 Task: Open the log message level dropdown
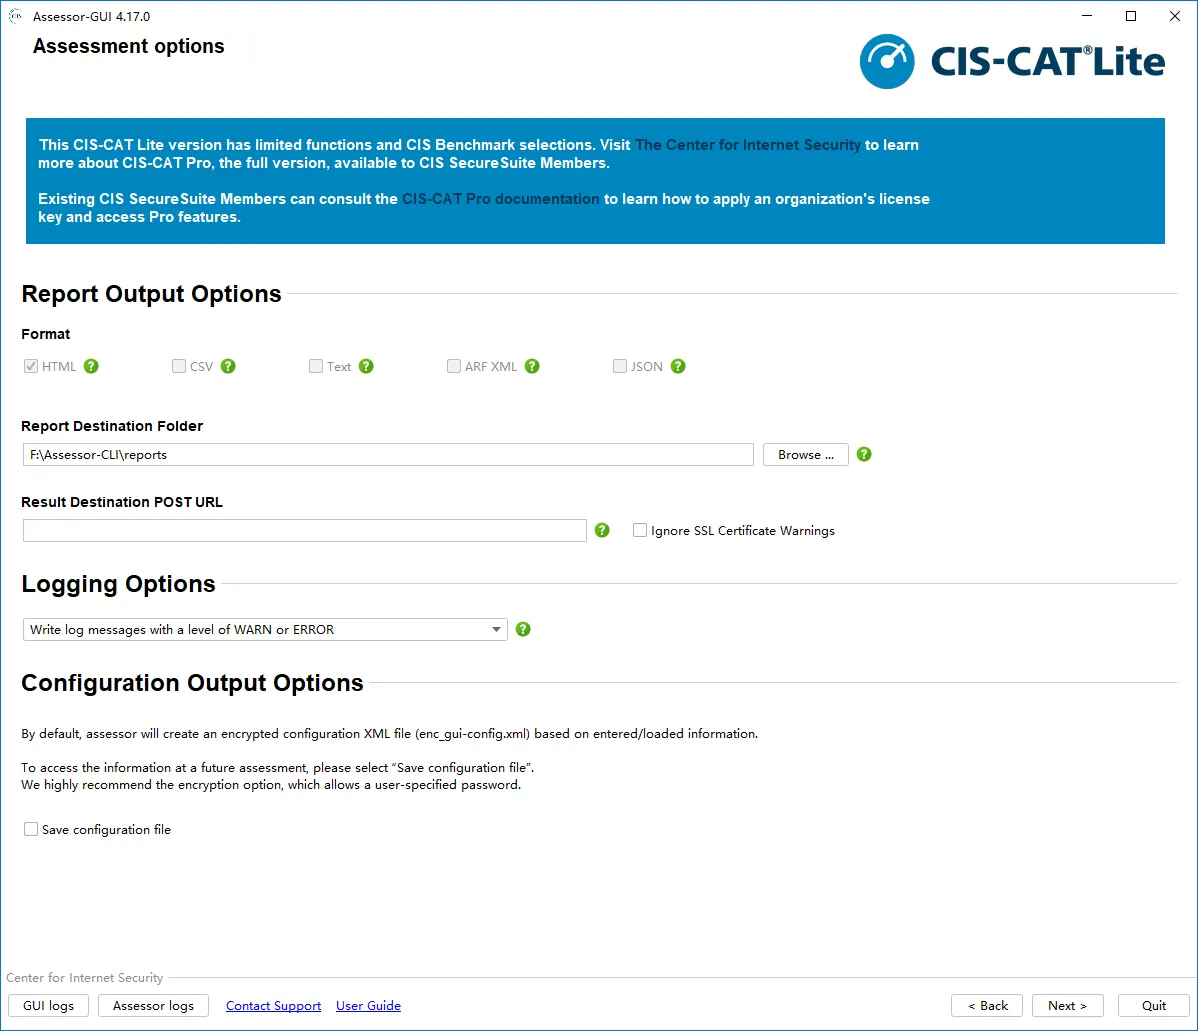265,629
